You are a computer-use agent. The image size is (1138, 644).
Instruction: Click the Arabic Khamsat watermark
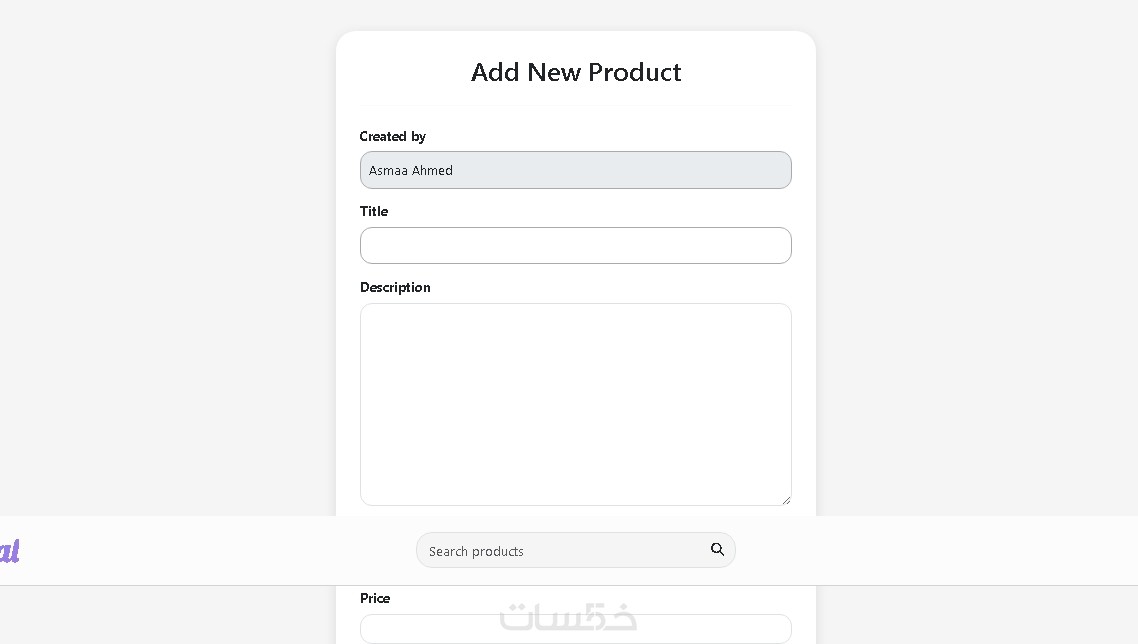coord(568,617)
